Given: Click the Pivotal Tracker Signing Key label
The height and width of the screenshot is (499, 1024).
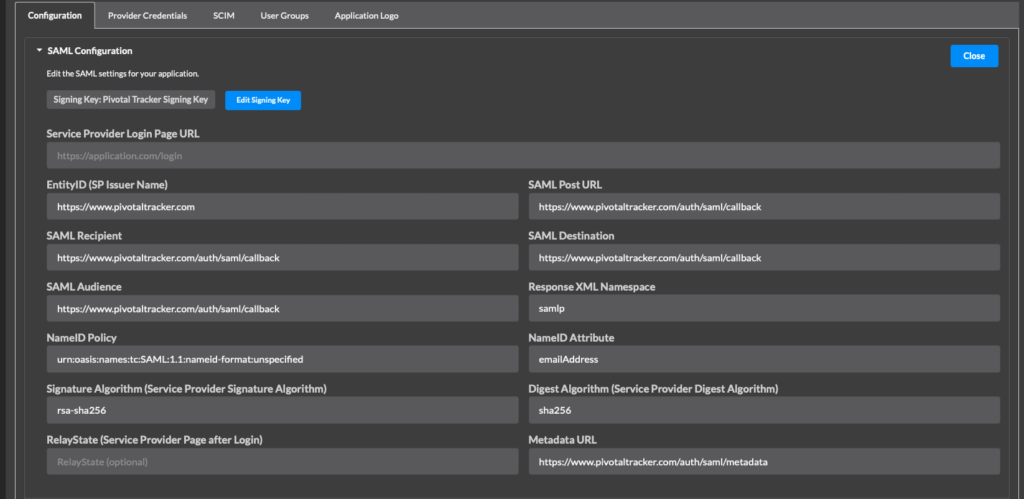Looking at the screenshot, I should [x=131, y=100].
